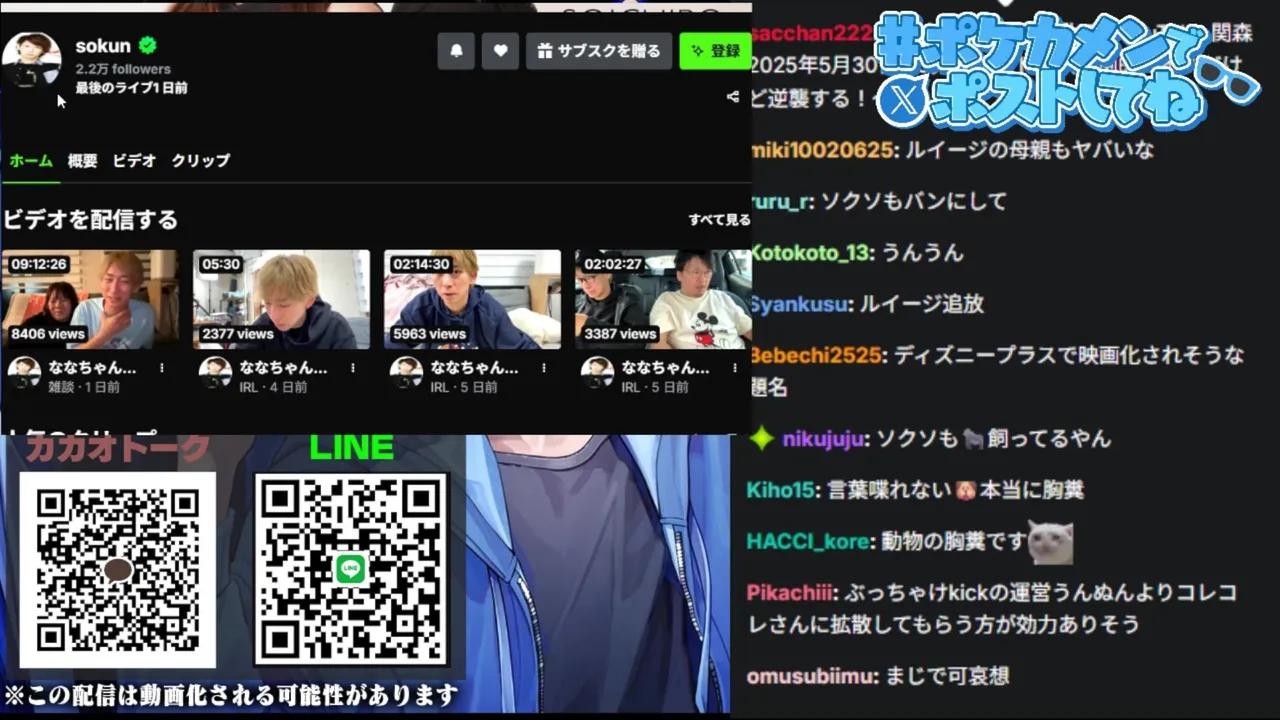
Task: Click username Kiho15 in chat
Action: [781, 490]
